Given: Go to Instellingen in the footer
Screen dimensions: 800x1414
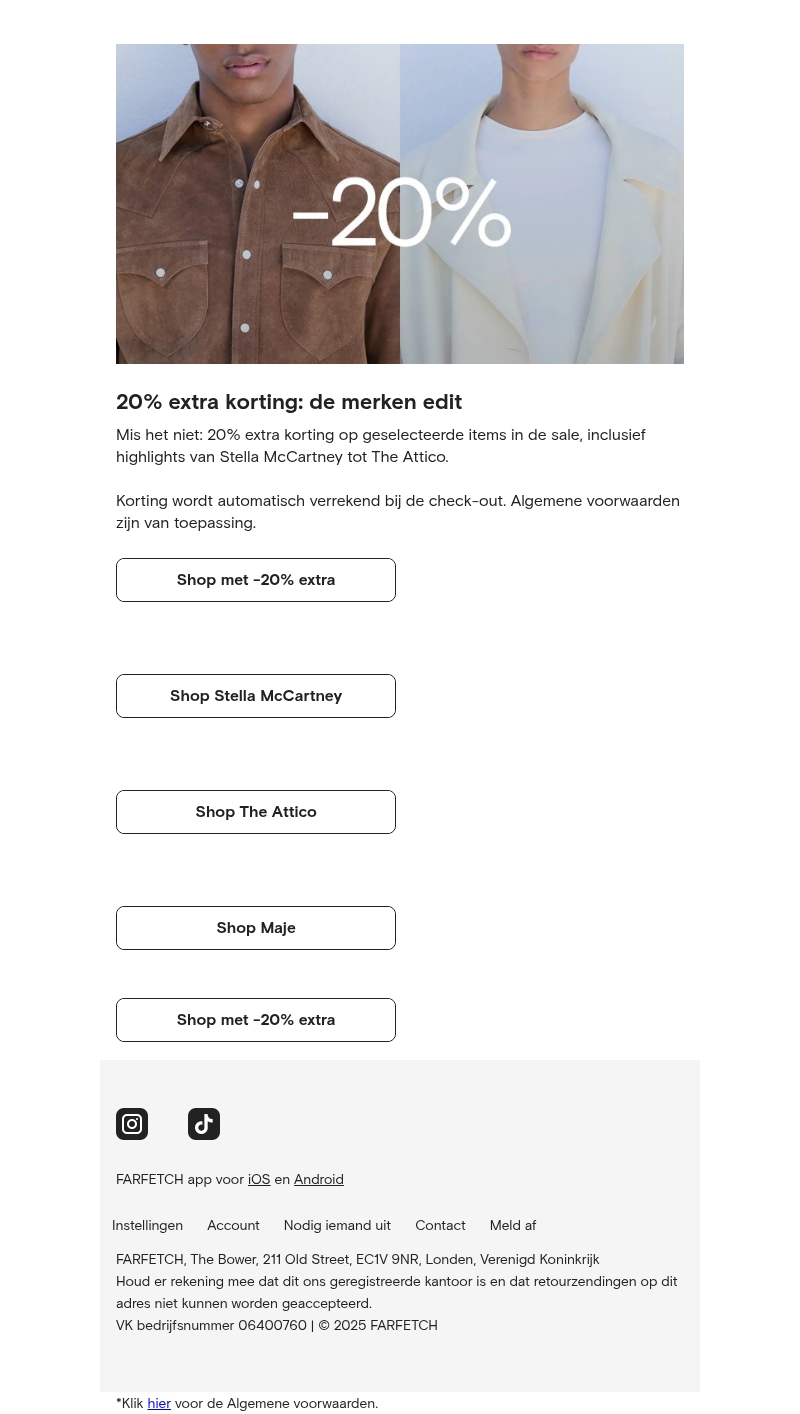Looking at the screenshot, I should click(x=147, y=1226).
